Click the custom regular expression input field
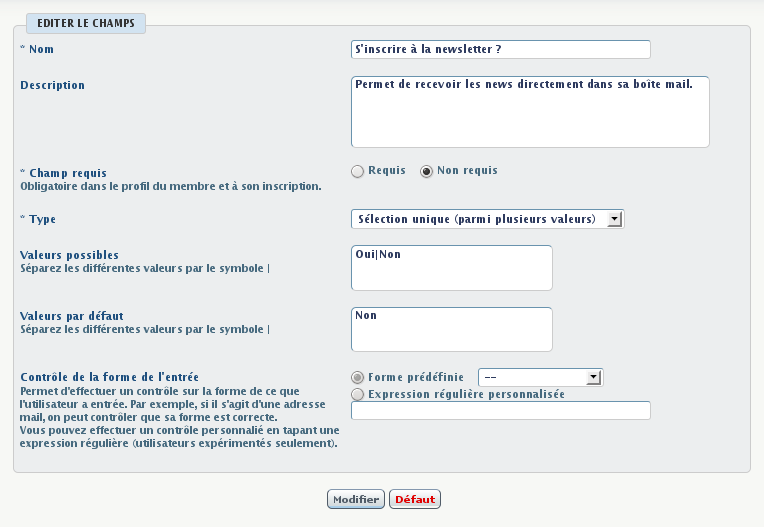764x527 pixels. point(501,410)
